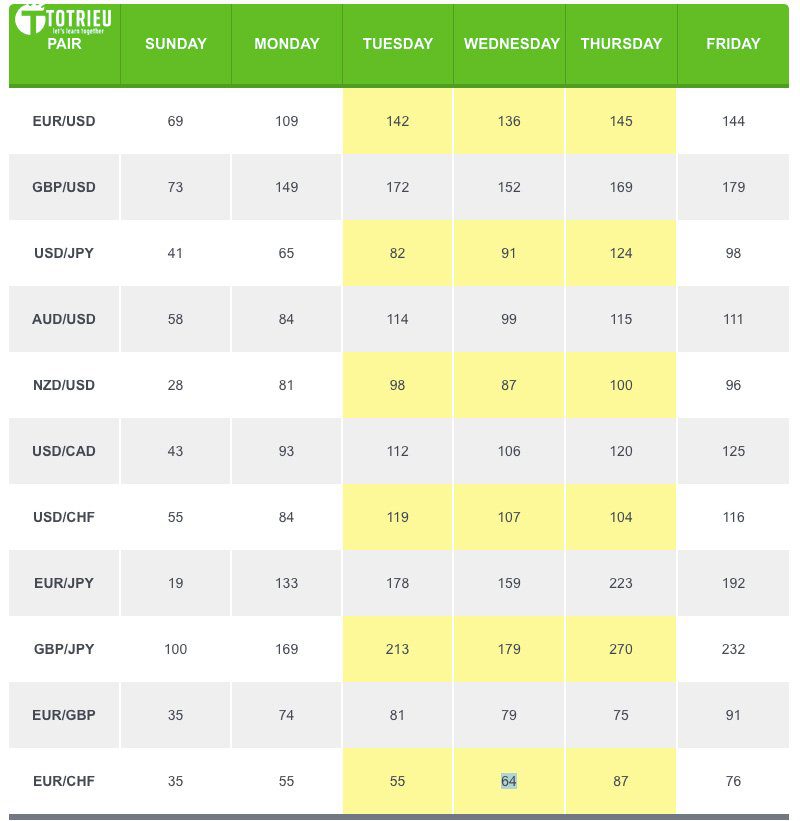Click the THURSDAY column header
The height and width of the screenshot is (821, 800).
point(621,43)
